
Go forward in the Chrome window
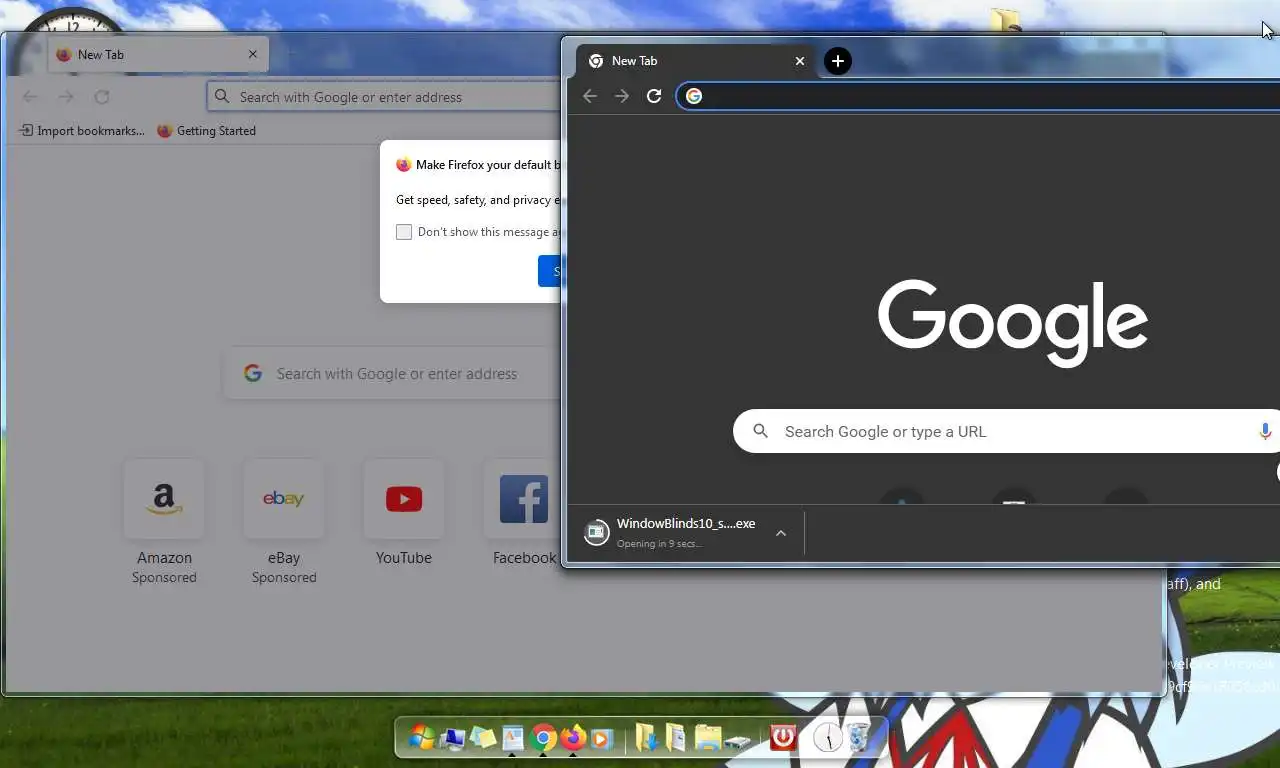point(622,96)
